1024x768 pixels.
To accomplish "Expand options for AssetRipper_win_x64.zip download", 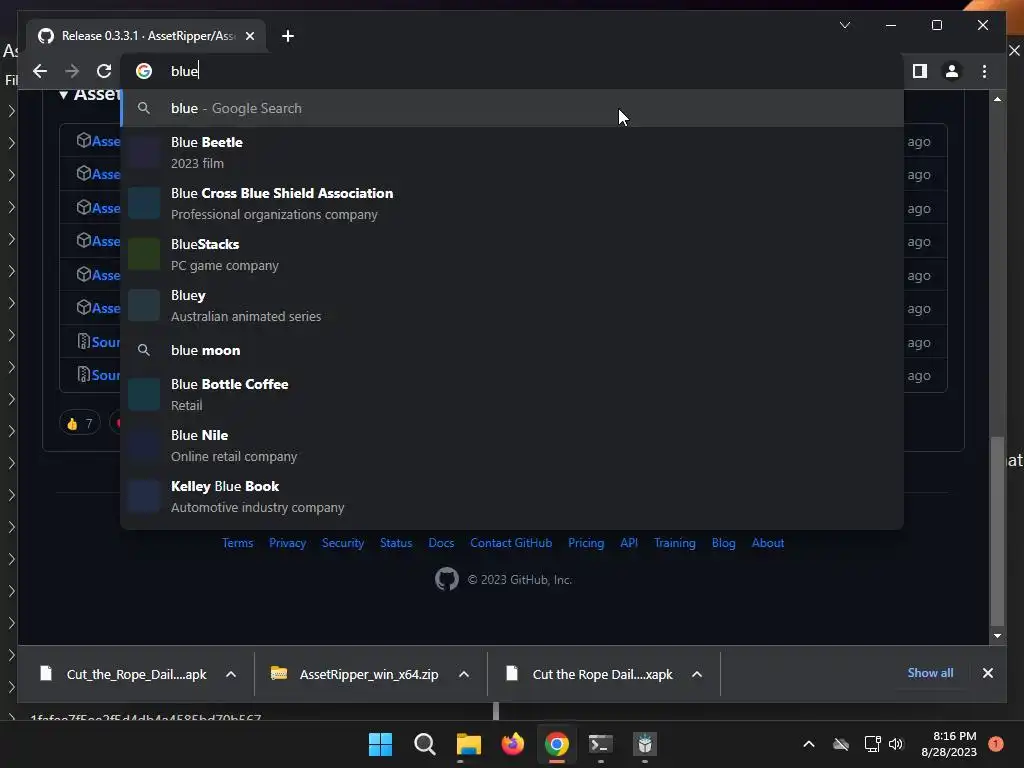I will pyautogui.click(x=464, y=674).
